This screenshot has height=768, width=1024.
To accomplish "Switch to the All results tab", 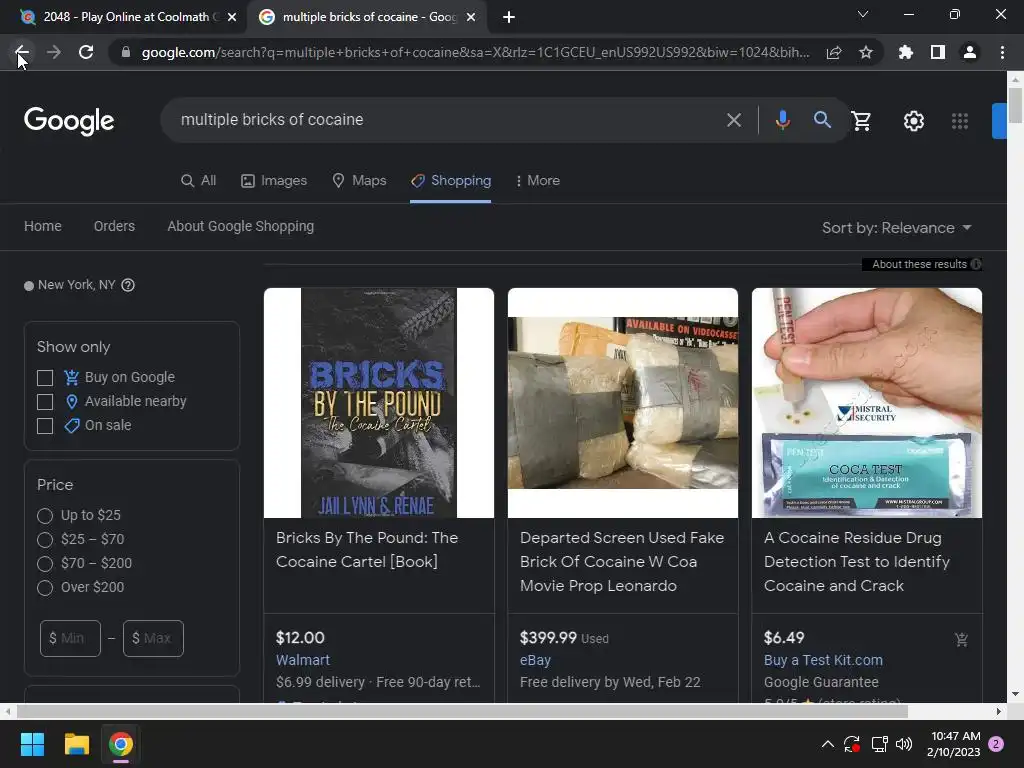I will tap(199, 181).
